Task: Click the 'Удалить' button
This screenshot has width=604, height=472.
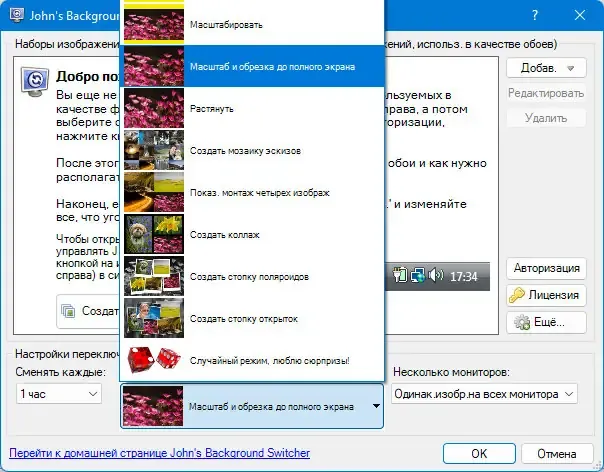Action: tap(546, 118)
